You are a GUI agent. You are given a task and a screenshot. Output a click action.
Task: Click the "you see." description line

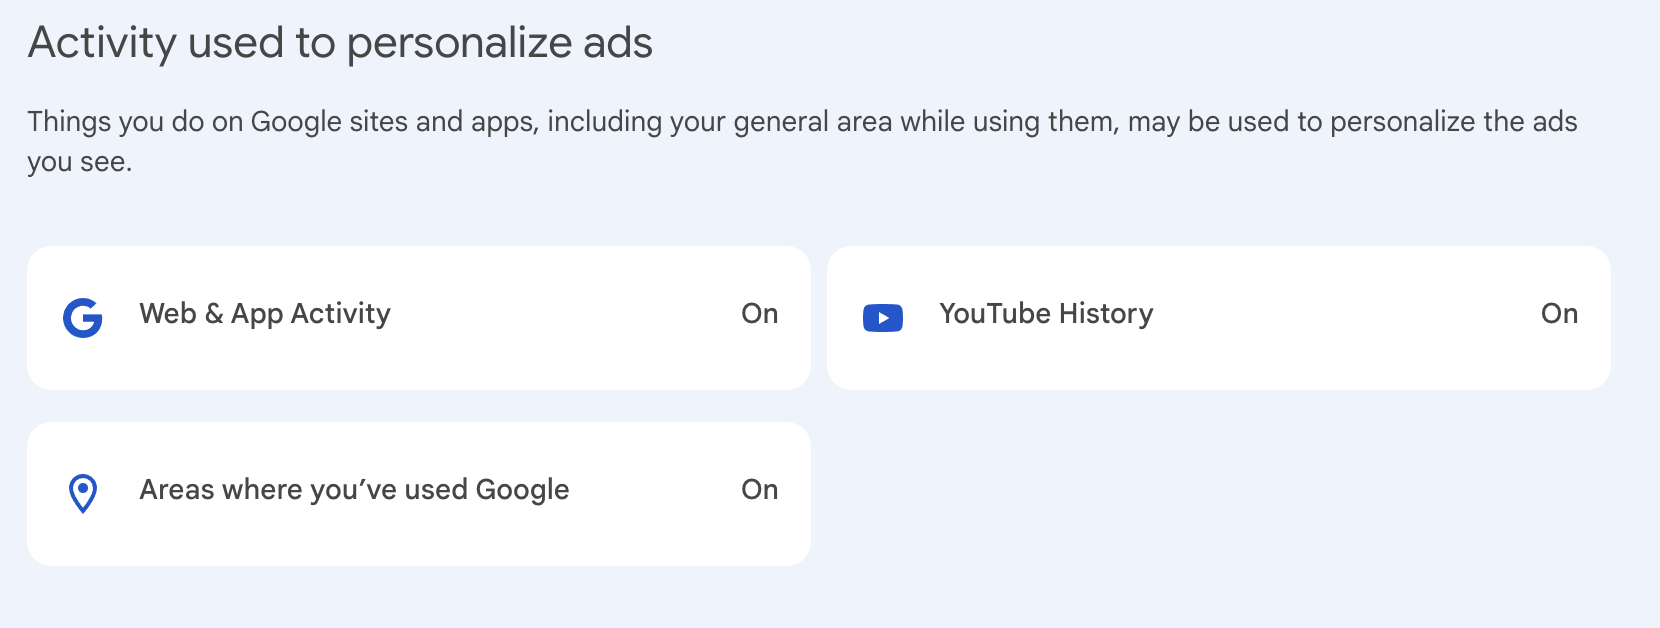pos(80,162)
